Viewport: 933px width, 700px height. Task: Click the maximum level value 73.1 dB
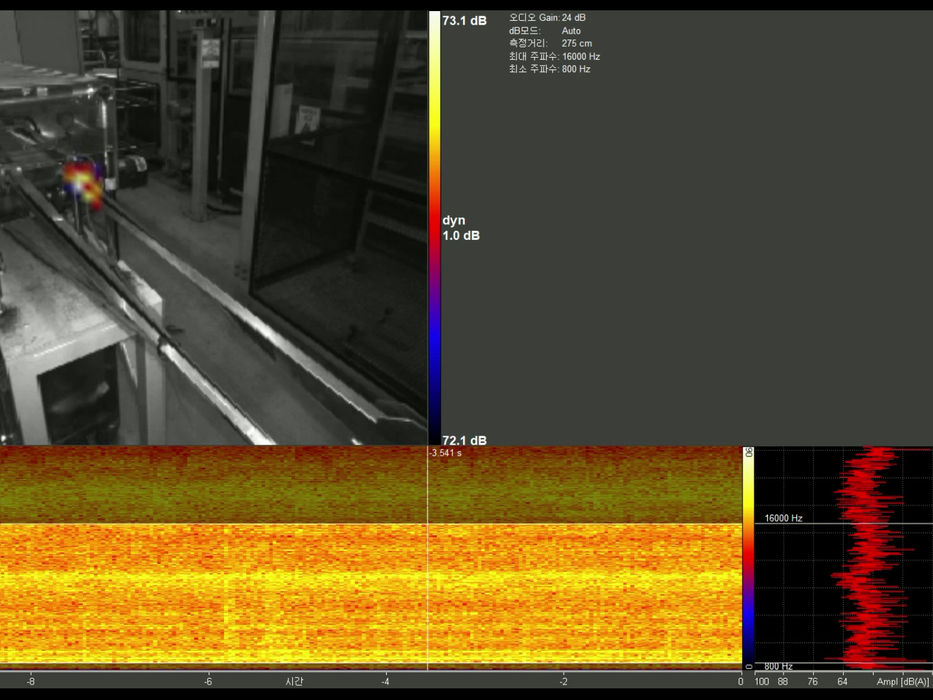point(464,21)
